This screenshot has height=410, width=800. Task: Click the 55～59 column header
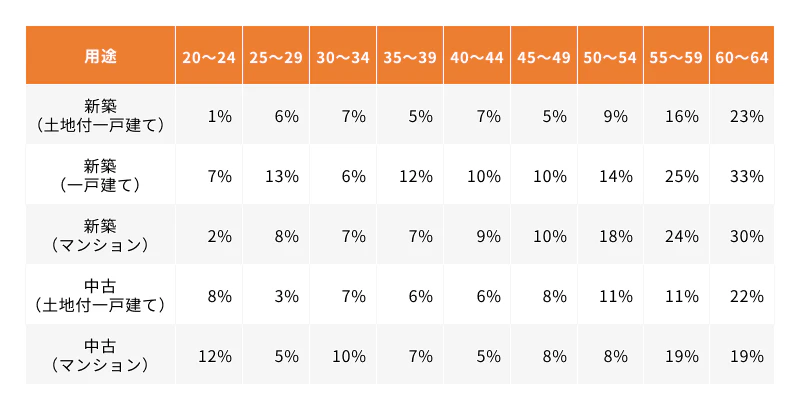pos(676,55)
